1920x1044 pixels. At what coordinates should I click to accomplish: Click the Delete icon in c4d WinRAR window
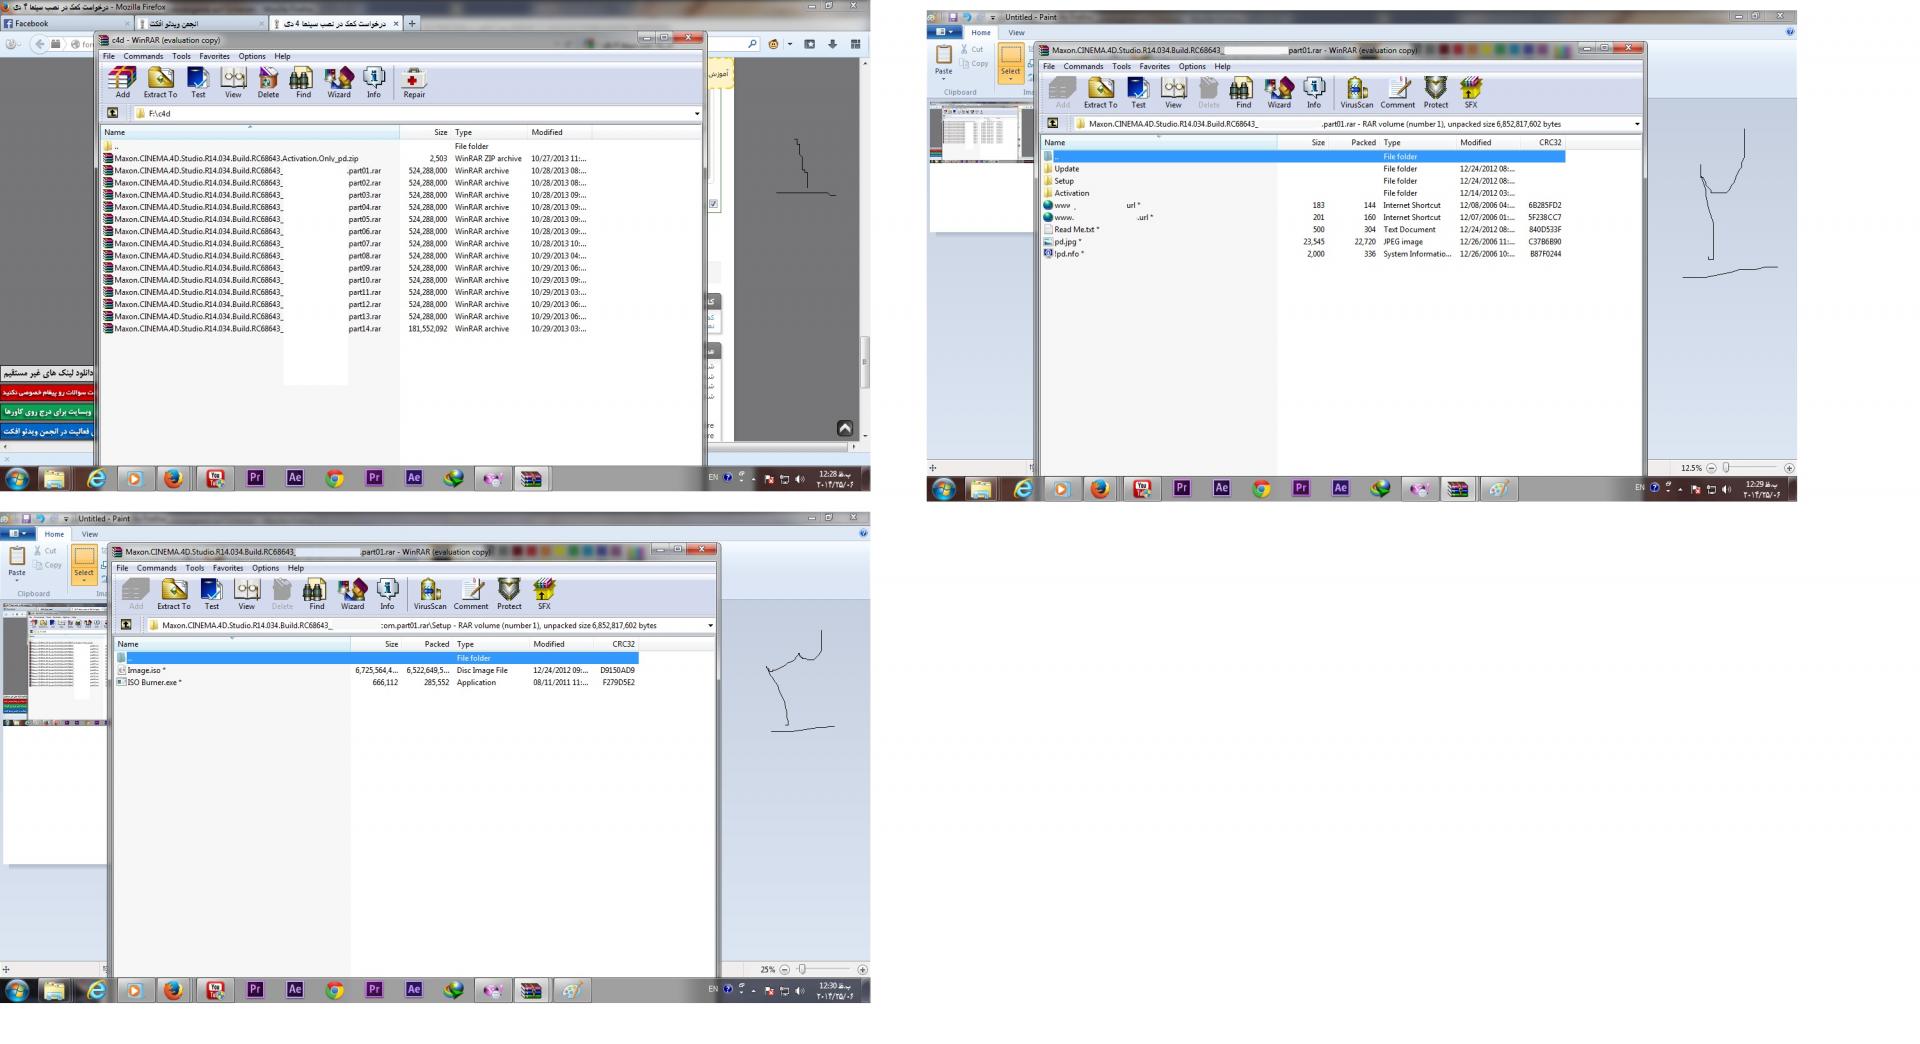tap(268, 82)
